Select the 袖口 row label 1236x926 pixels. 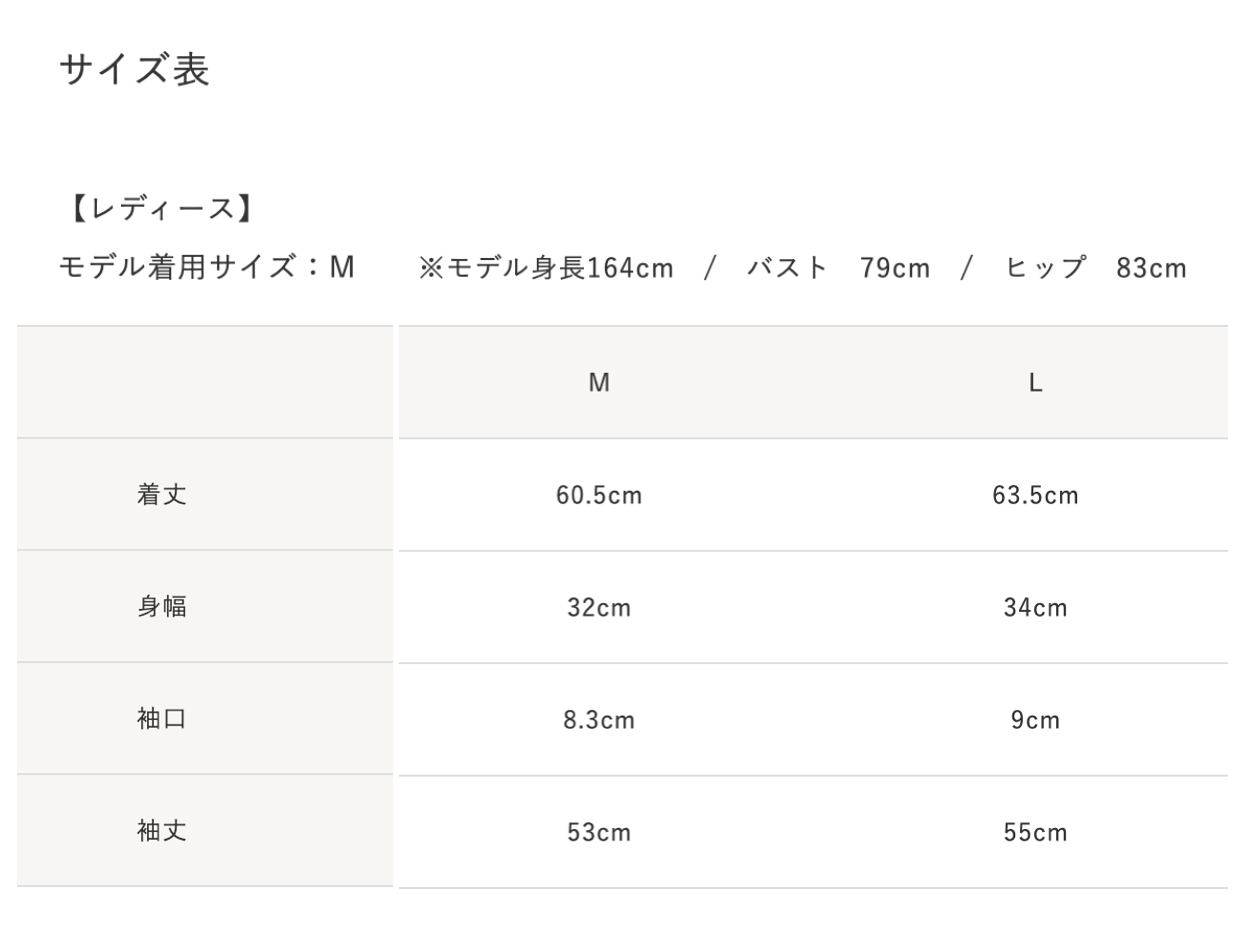(162, 719)
